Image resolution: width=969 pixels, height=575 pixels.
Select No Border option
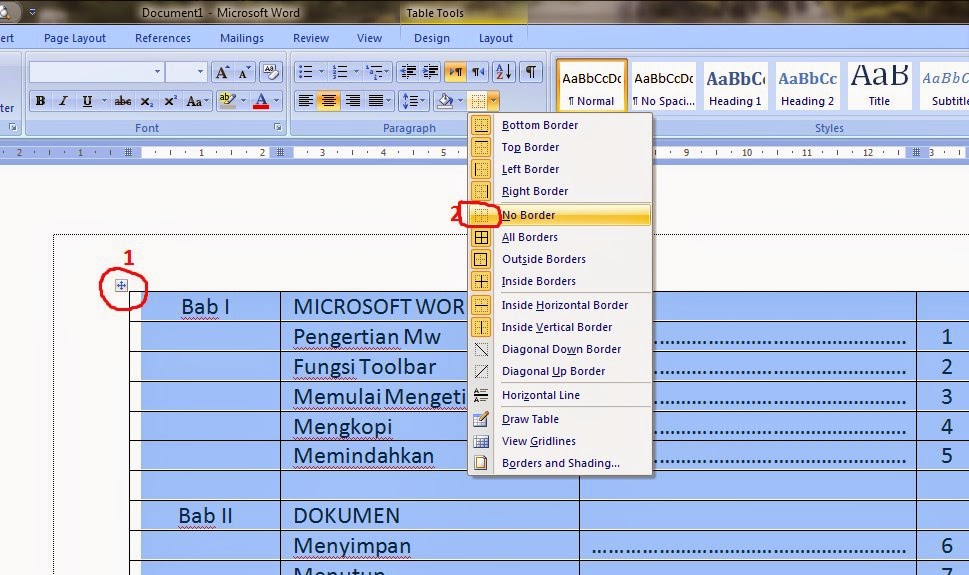560,215
